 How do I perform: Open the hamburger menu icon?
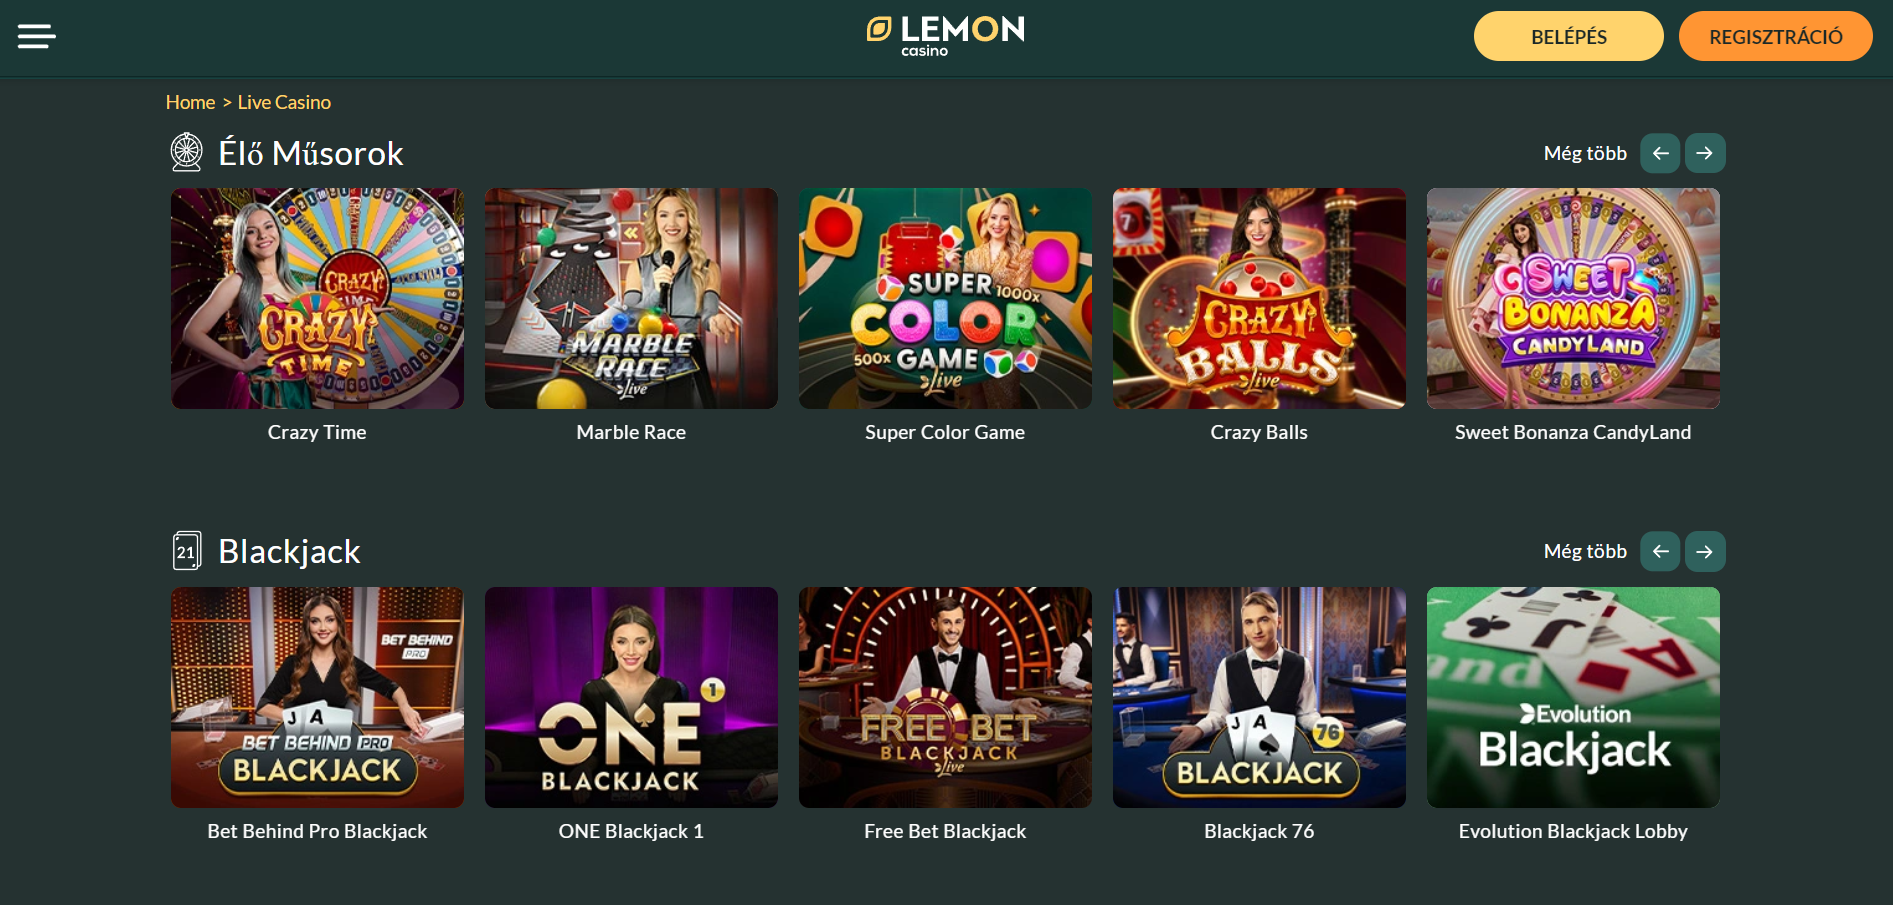coord(37,37)
